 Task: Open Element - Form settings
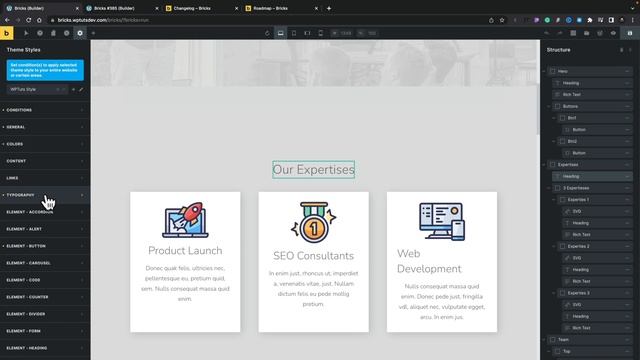(x=45, y=331)
